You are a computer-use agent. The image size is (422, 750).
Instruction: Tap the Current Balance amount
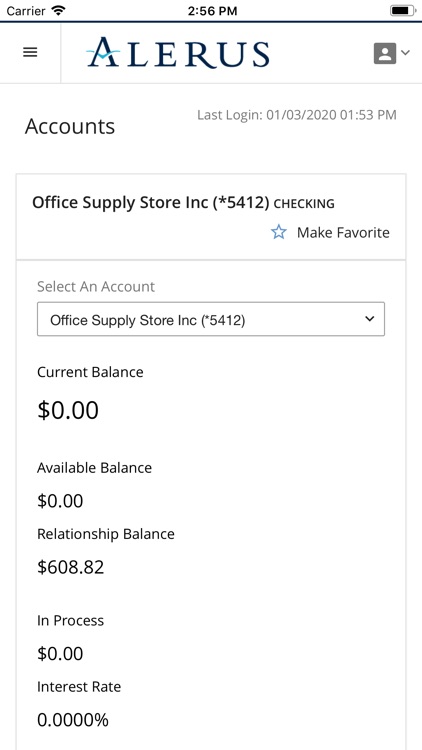click(68, 410)
